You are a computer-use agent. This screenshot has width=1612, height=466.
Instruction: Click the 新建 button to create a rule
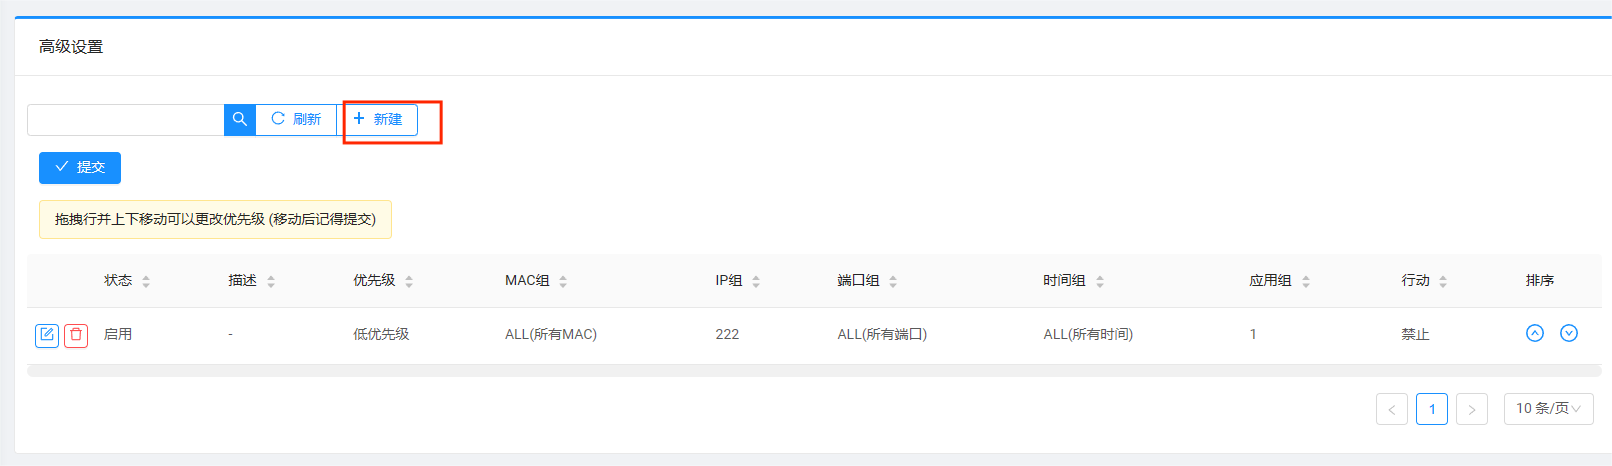[x=378, y=119]
